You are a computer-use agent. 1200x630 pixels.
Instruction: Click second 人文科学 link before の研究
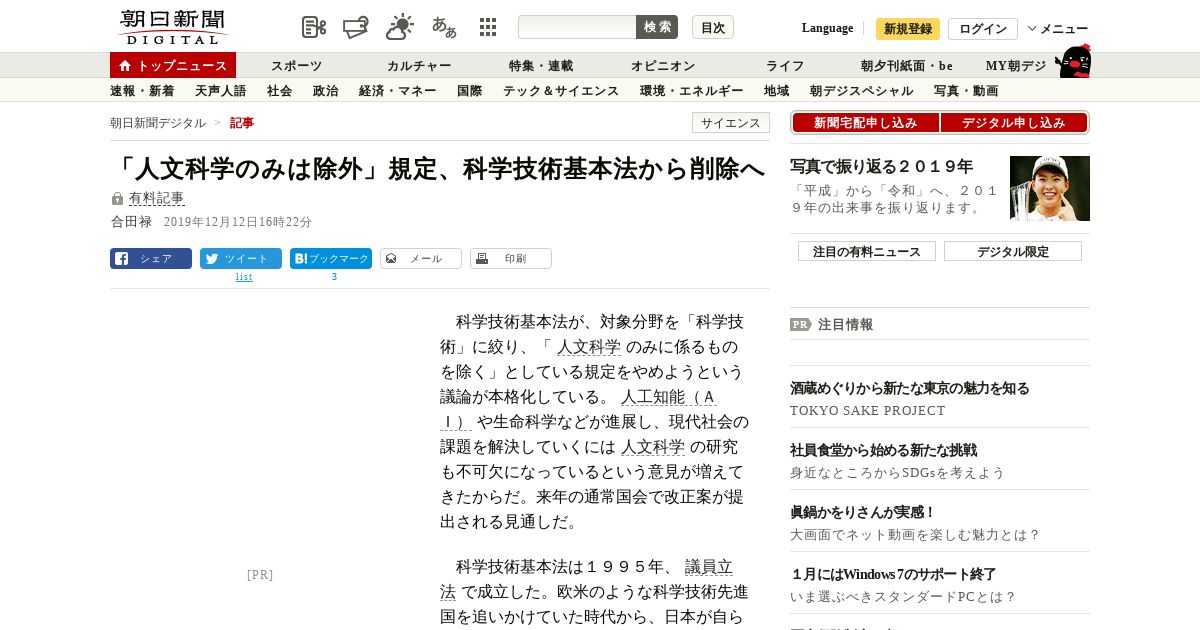point(652,447)
